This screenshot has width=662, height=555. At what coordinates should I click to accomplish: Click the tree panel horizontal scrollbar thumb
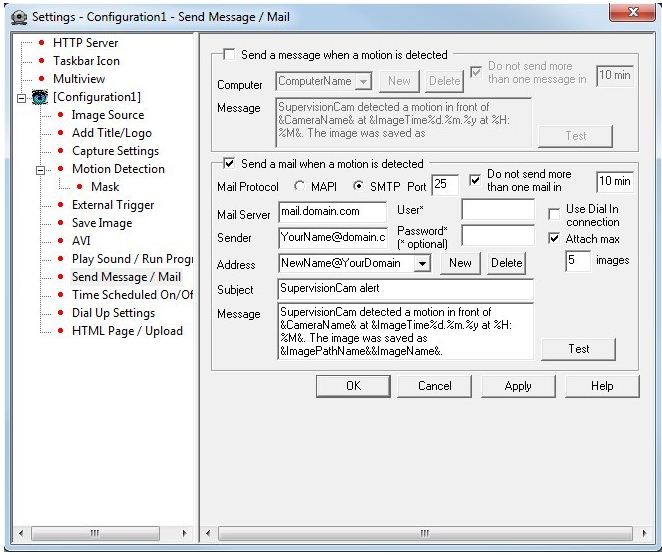[x=95, y=533]
